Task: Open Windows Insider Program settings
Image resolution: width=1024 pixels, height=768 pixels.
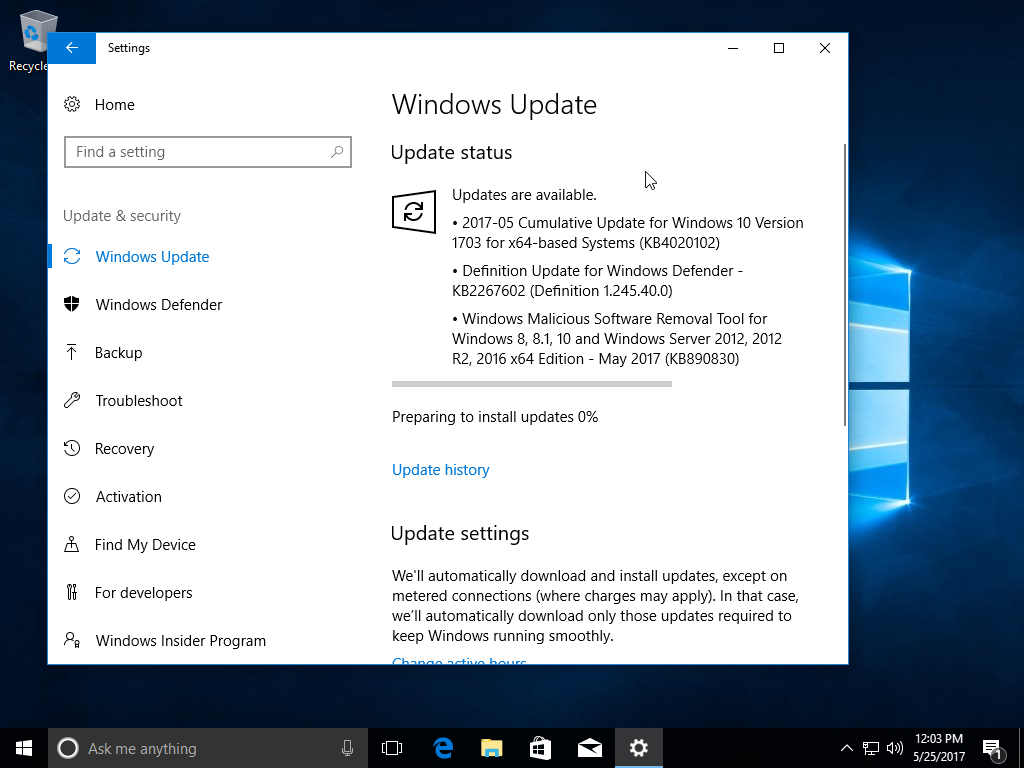Action: (181, 641)
